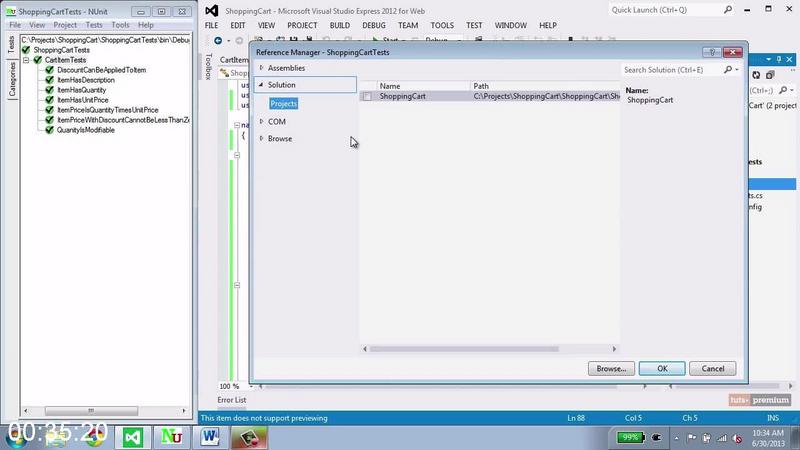Select the ItemHasDescription test
The width and height of the screenshot is (800, 450).
click(86, 80)
